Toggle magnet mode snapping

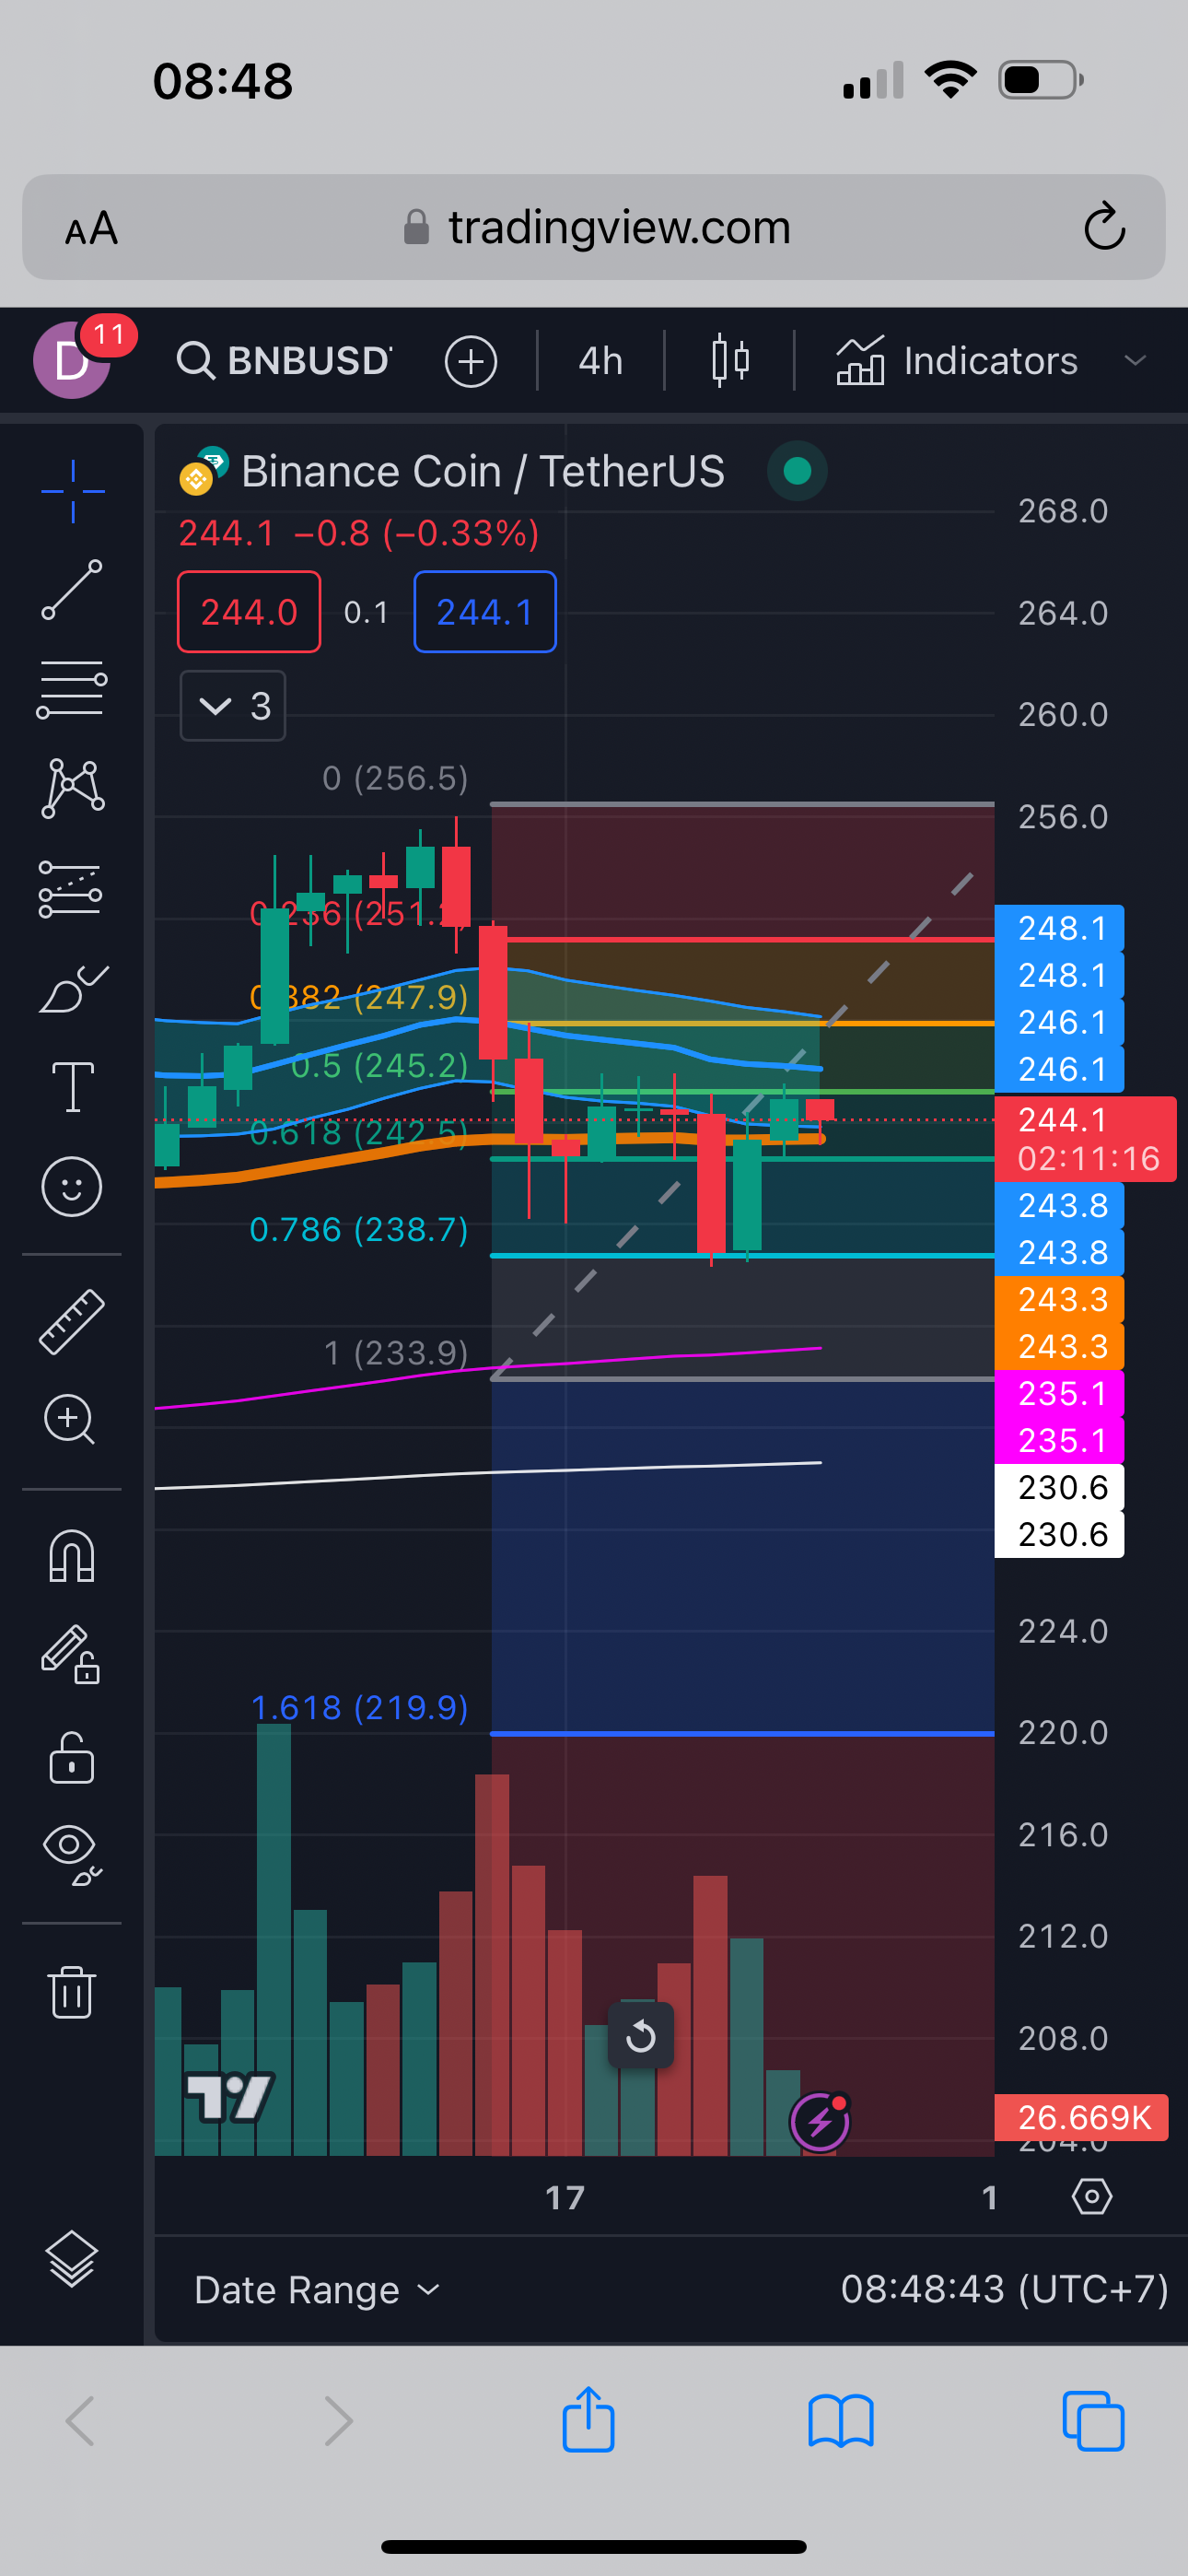(72, 1556)
